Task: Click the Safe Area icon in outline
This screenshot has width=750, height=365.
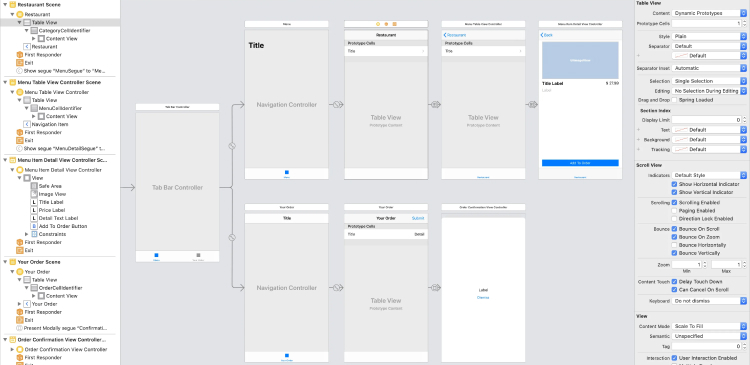Action: (34, 186)
